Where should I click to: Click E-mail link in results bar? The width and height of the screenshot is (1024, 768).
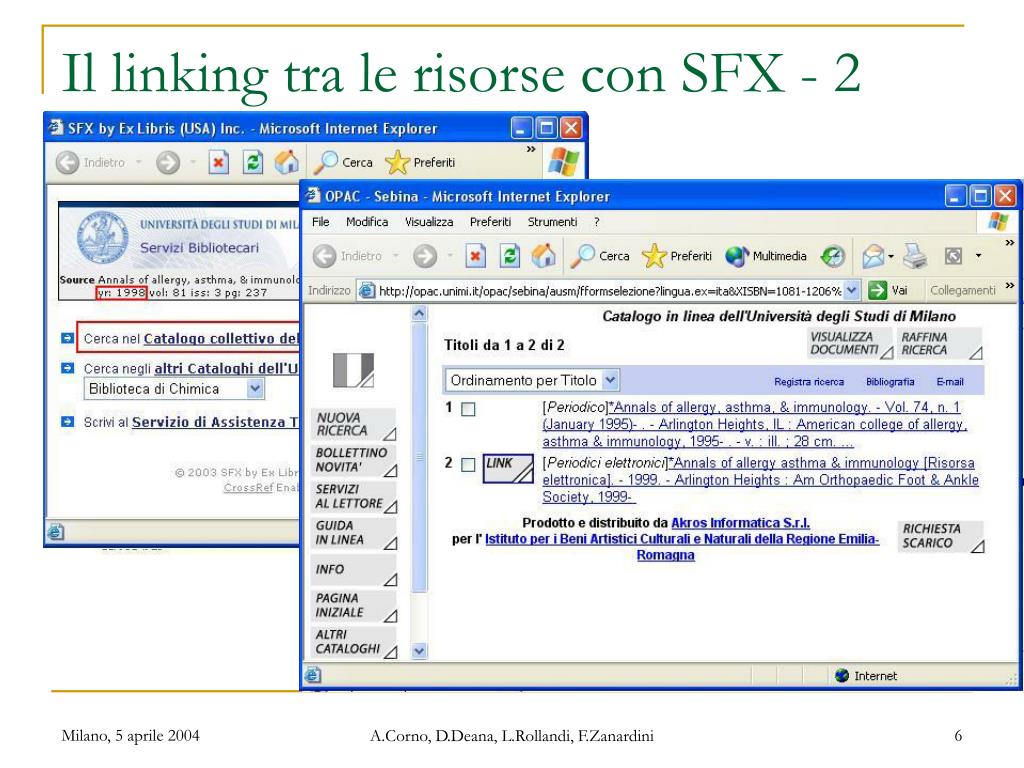pos(950,381)
